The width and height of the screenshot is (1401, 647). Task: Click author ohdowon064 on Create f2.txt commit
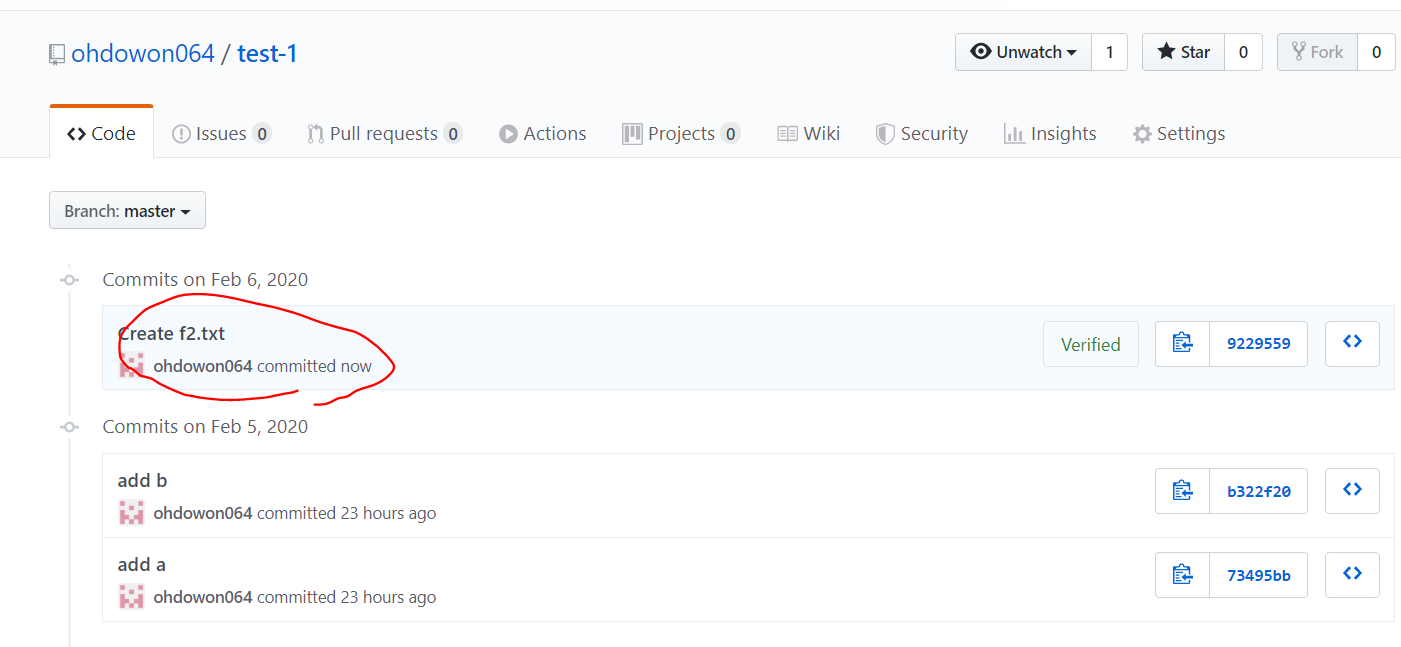pos(203,366)
